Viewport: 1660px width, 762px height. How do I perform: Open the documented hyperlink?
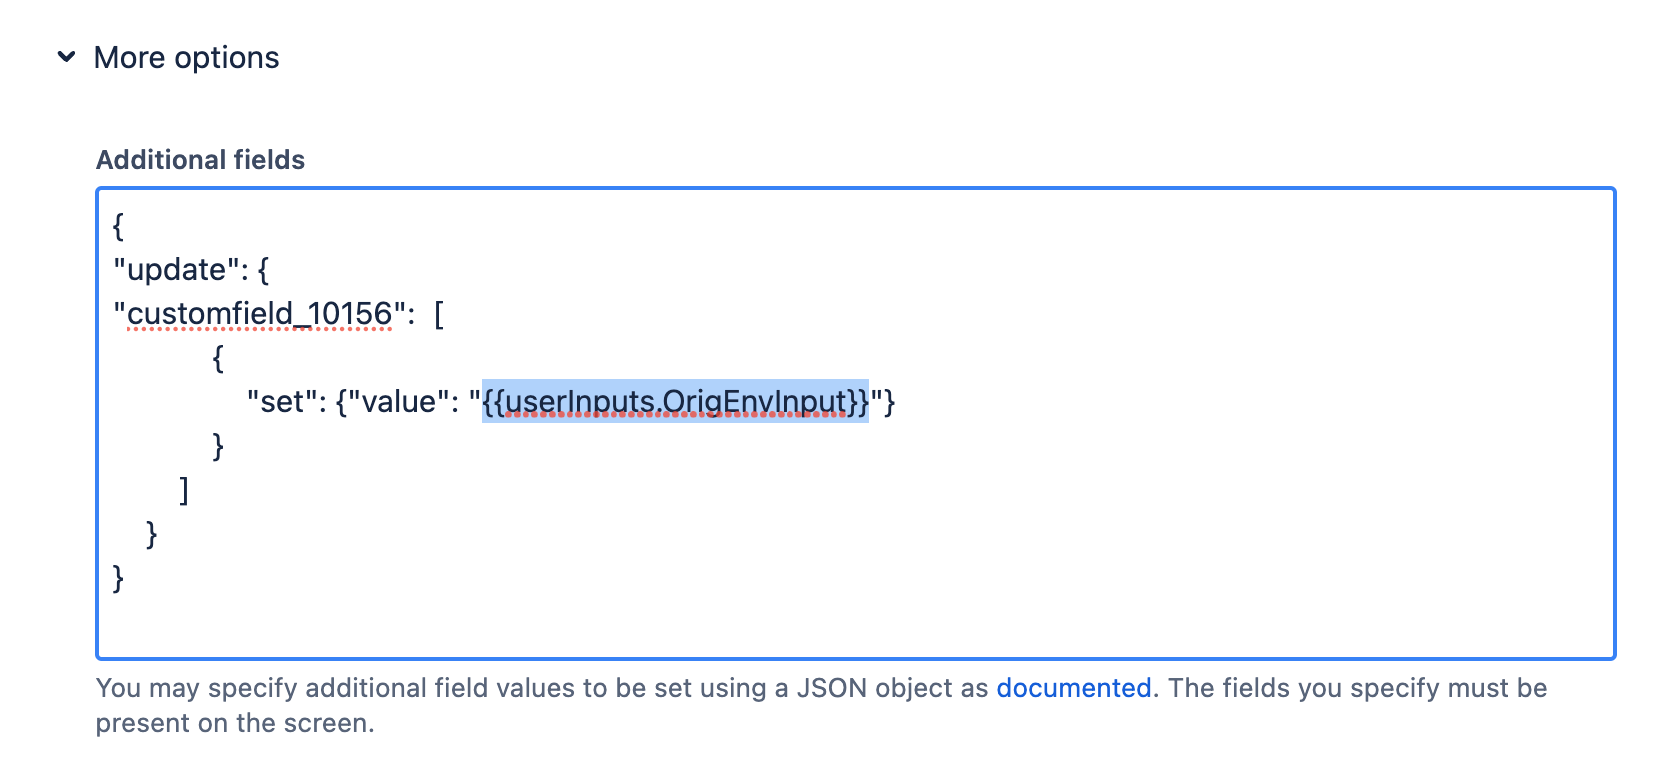(1073, 688)
